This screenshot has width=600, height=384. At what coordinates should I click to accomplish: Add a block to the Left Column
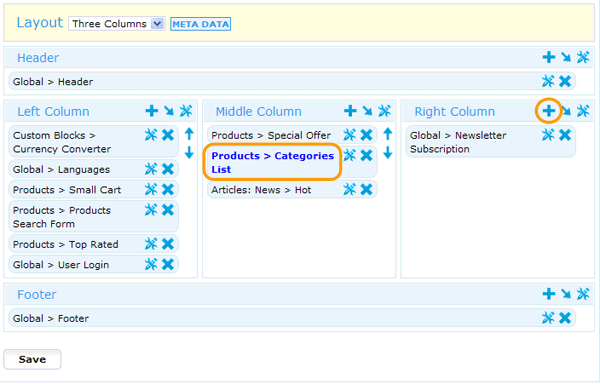152,111
